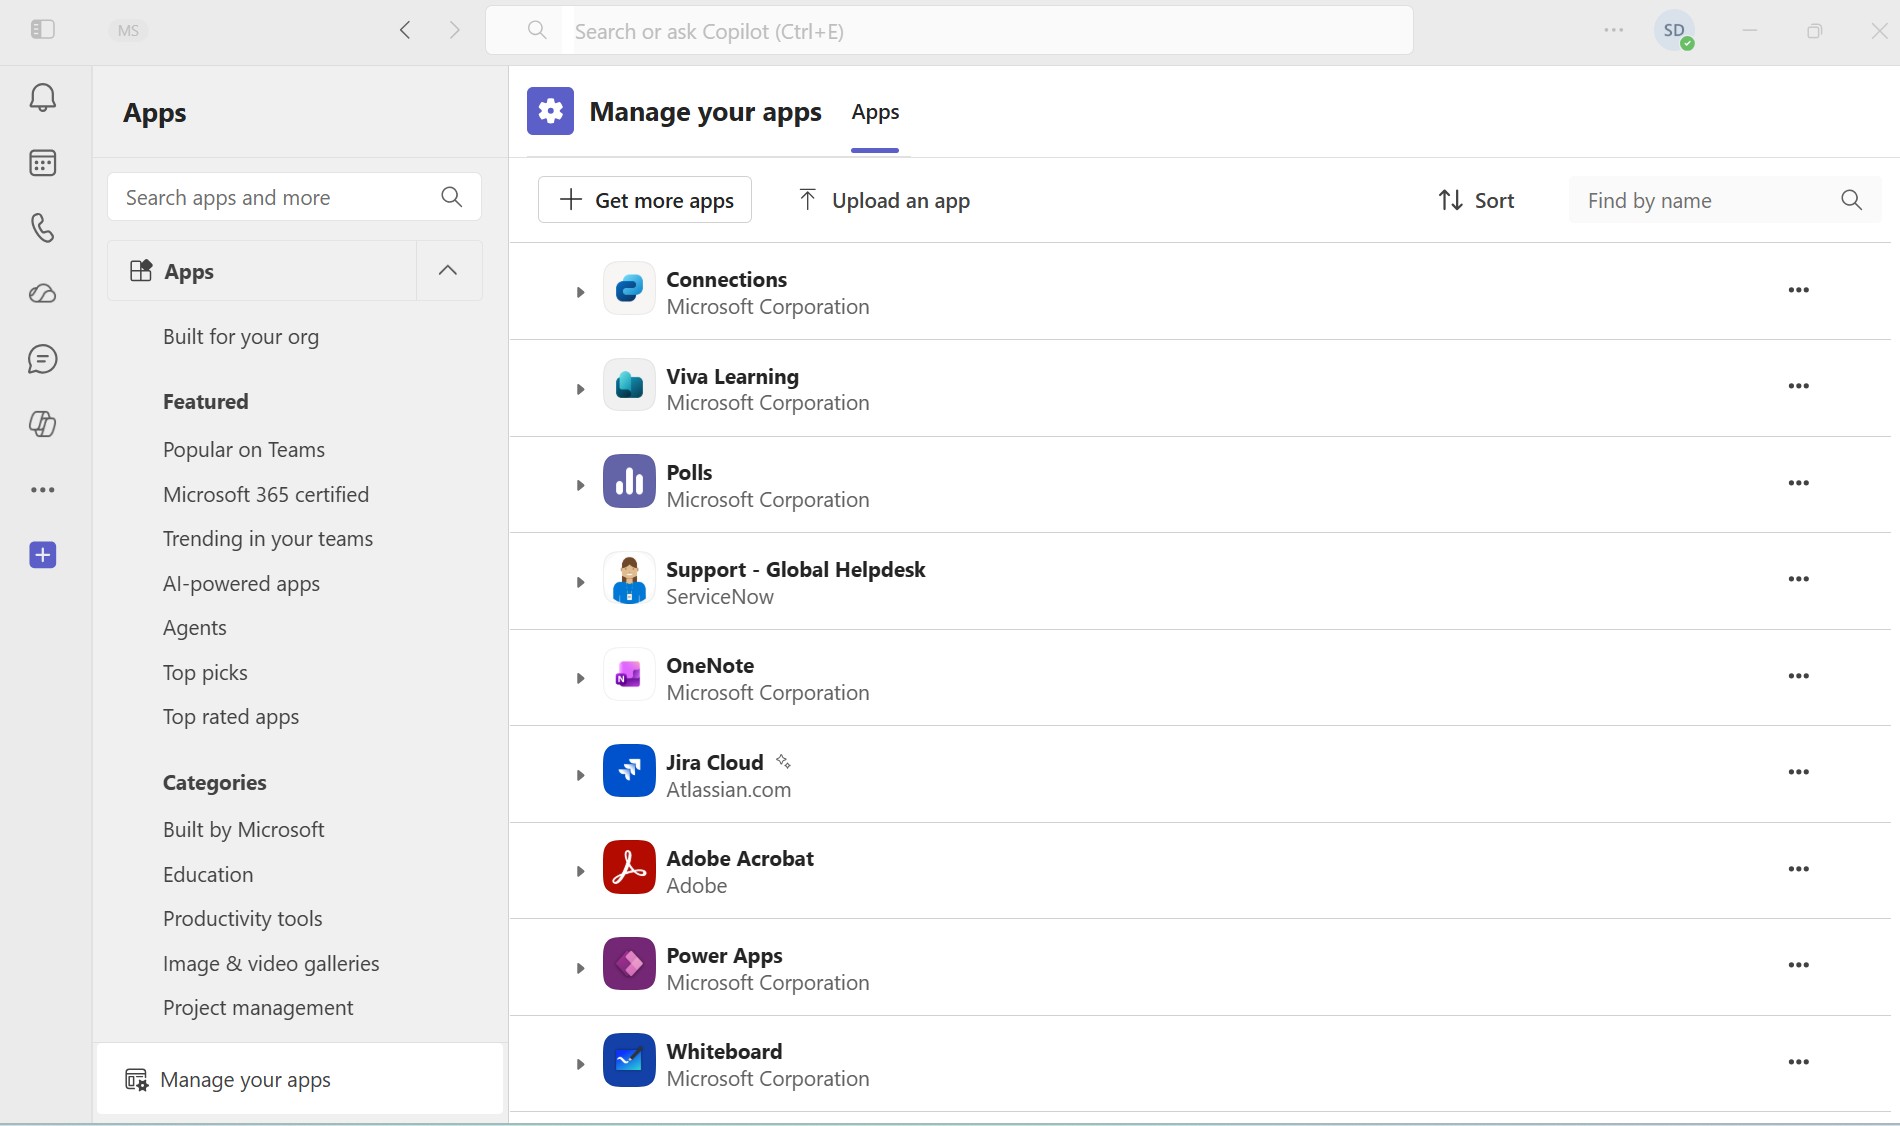Go forward with the right arrow

tap(455, 30)
